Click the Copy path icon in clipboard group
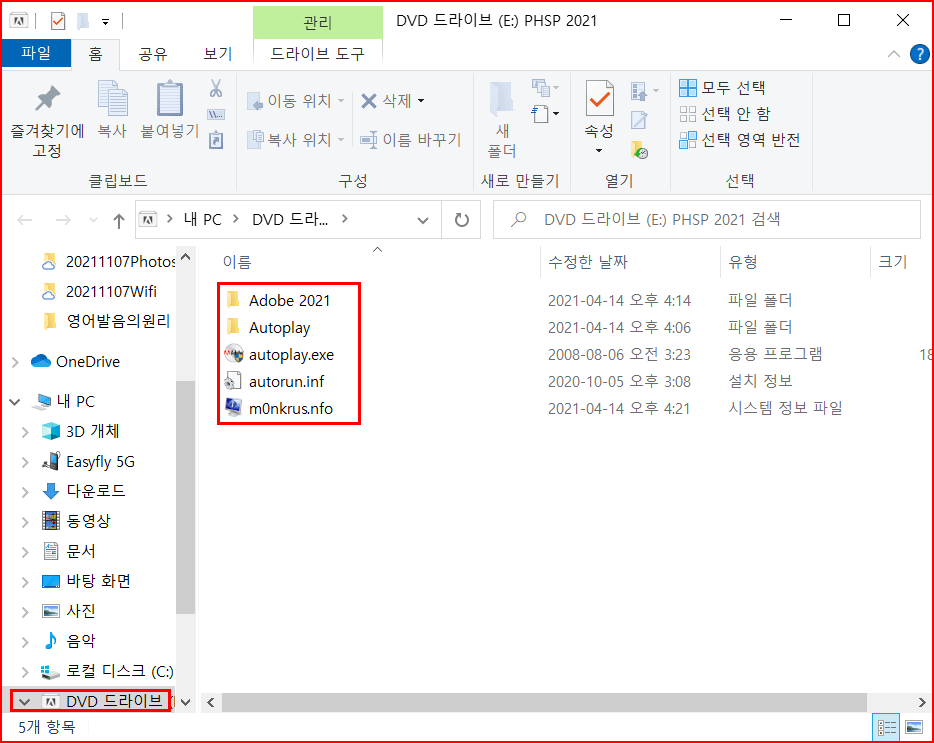 216,114
